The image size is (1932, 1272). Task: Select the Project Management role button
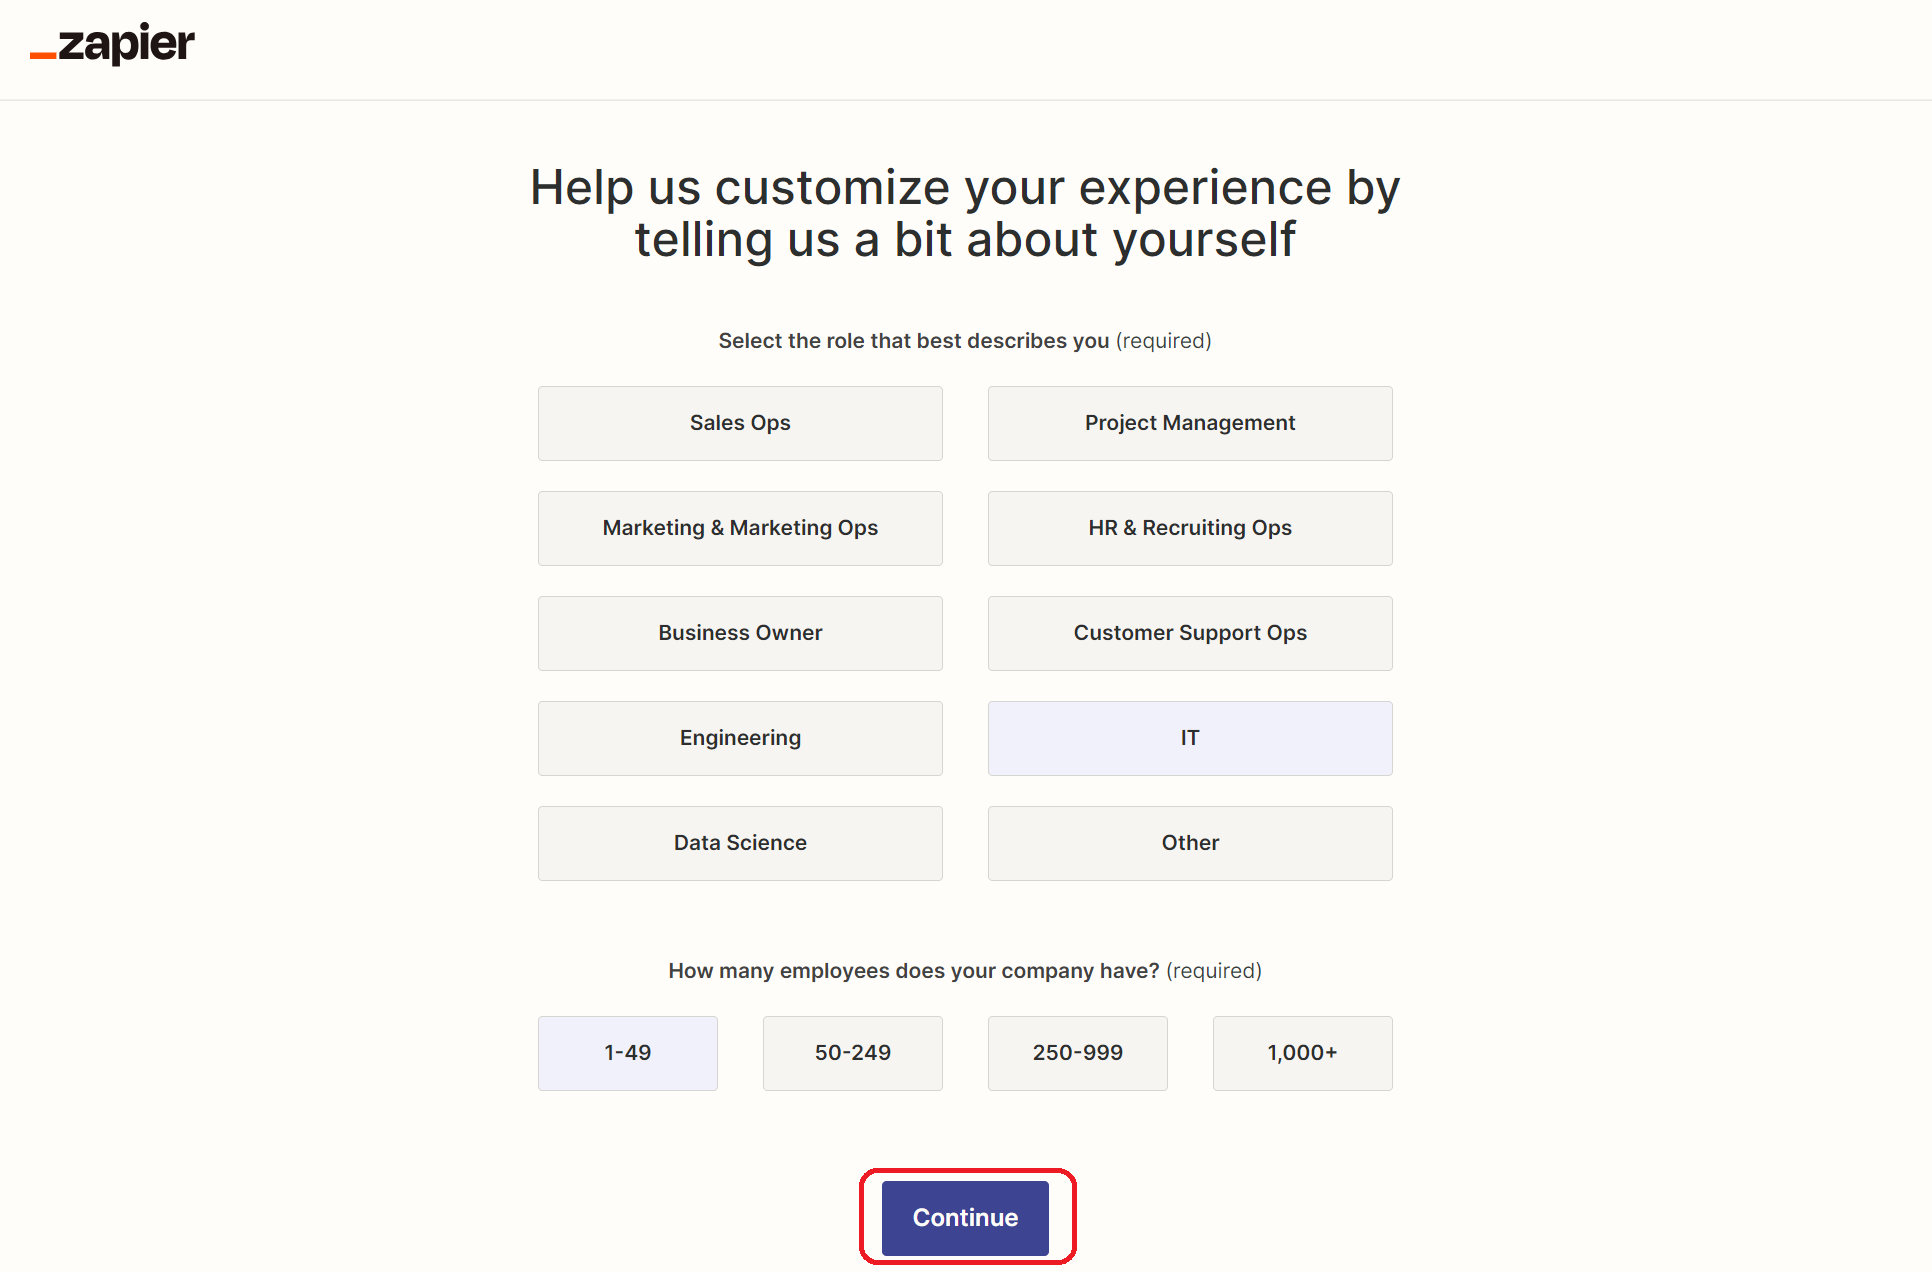(x=1190, y=422)
